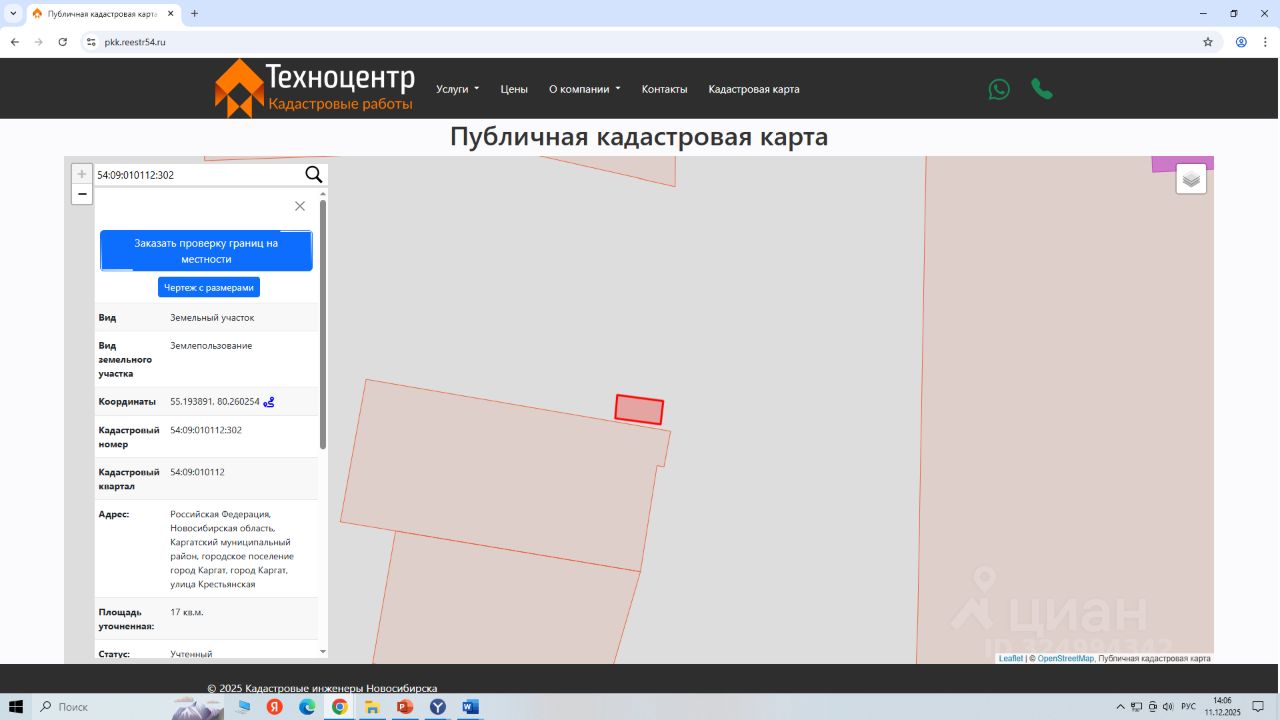Click Заказать проверку границ на местности button
This screenshot has width=1280, height=720.
[206, 251]
